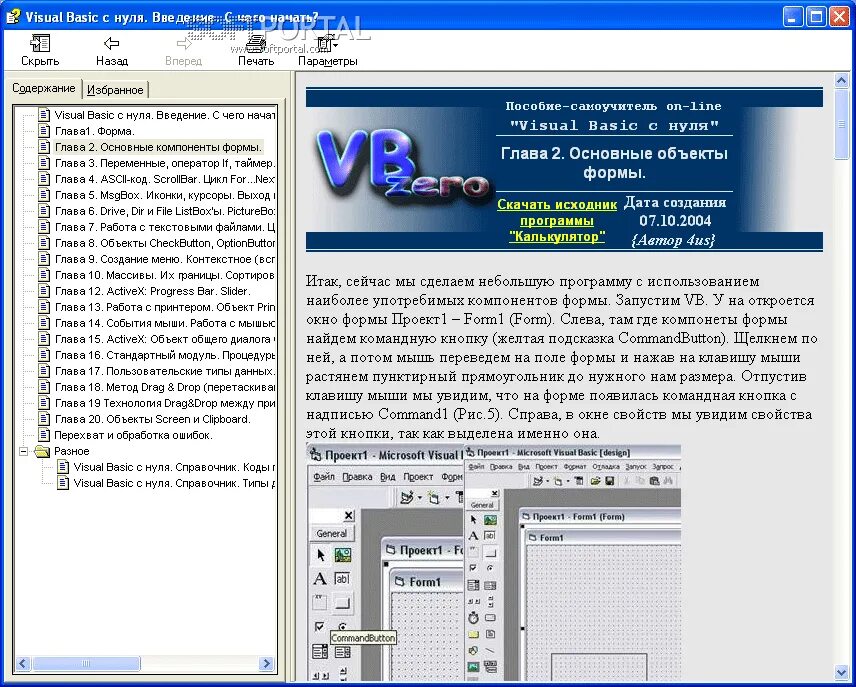
Task: Open Глава 9. Создание меню
Action: (164, 259)
